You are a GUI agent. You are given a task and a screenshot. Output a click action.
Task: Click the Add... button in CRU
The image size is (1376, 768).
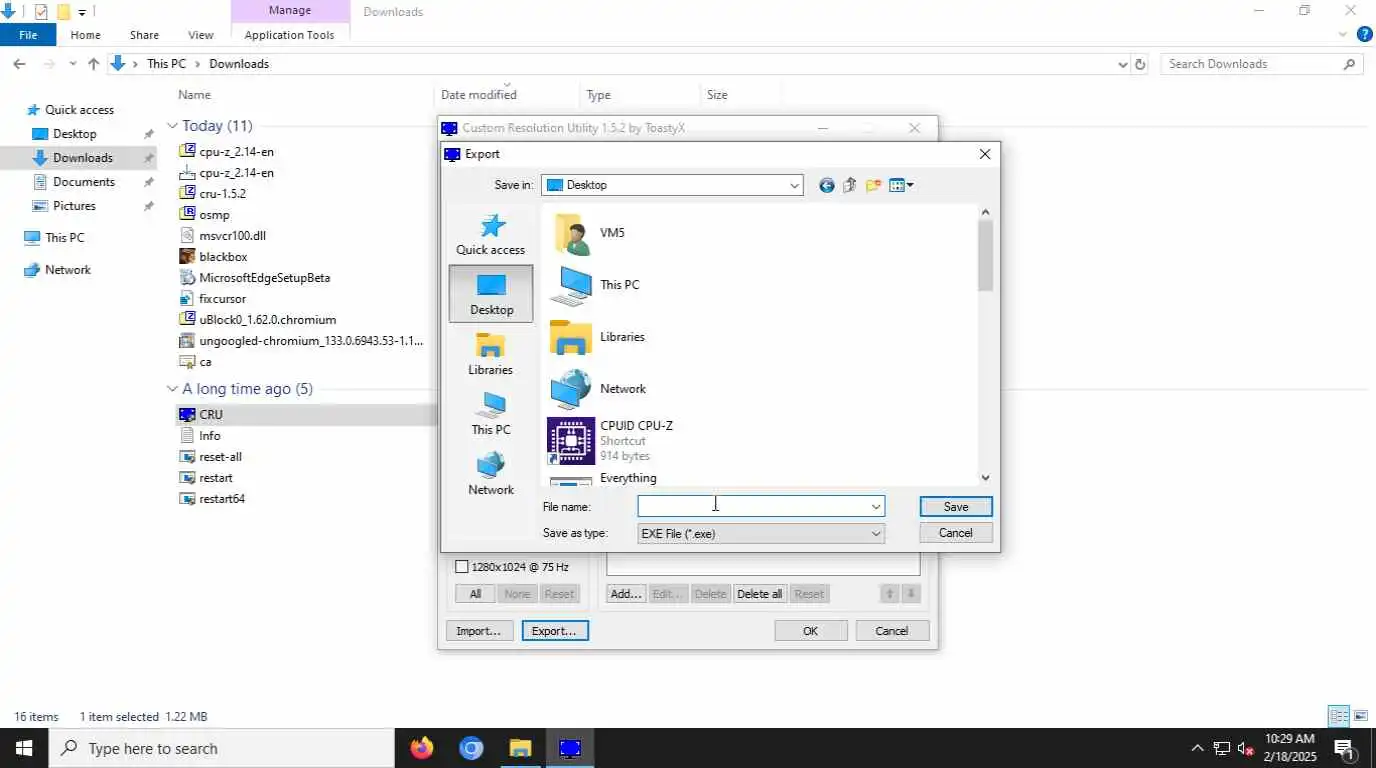point(626,594)
